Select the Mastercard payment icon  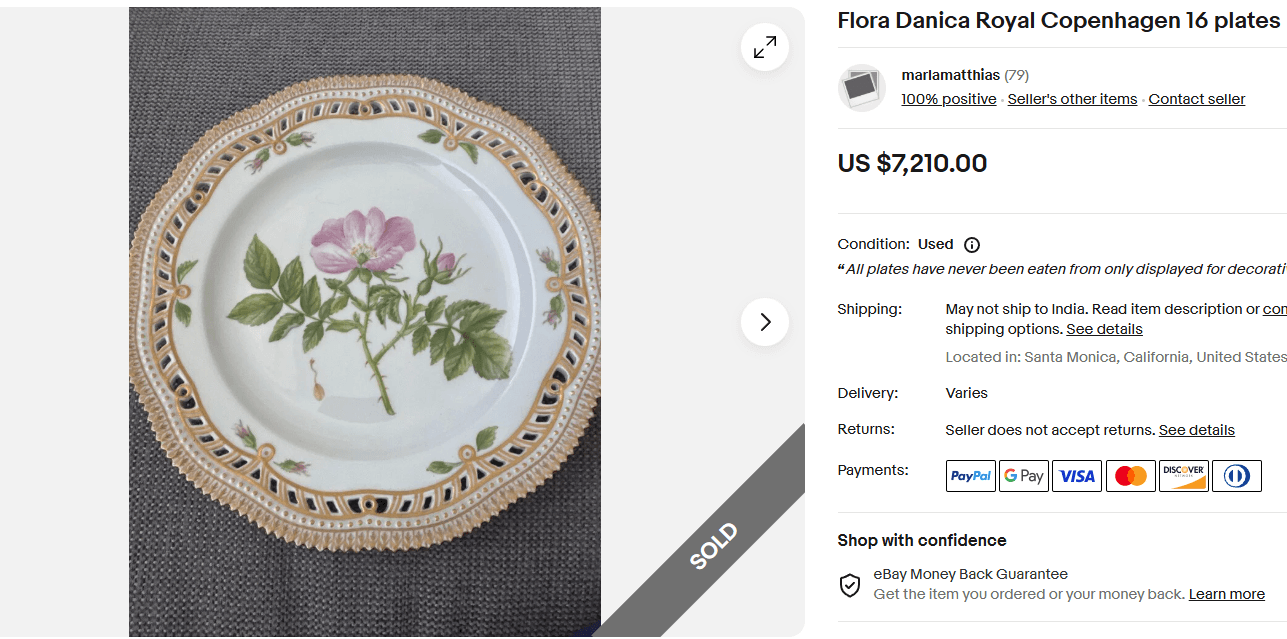pyautogui.click(x=1130, y=476)
